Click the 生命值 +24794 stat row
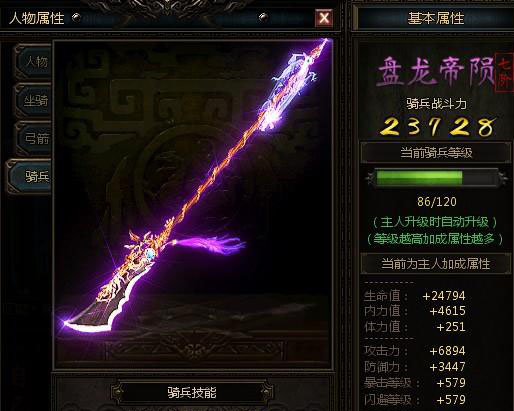This screenshot has width=514, height=411. click(415, 296)
